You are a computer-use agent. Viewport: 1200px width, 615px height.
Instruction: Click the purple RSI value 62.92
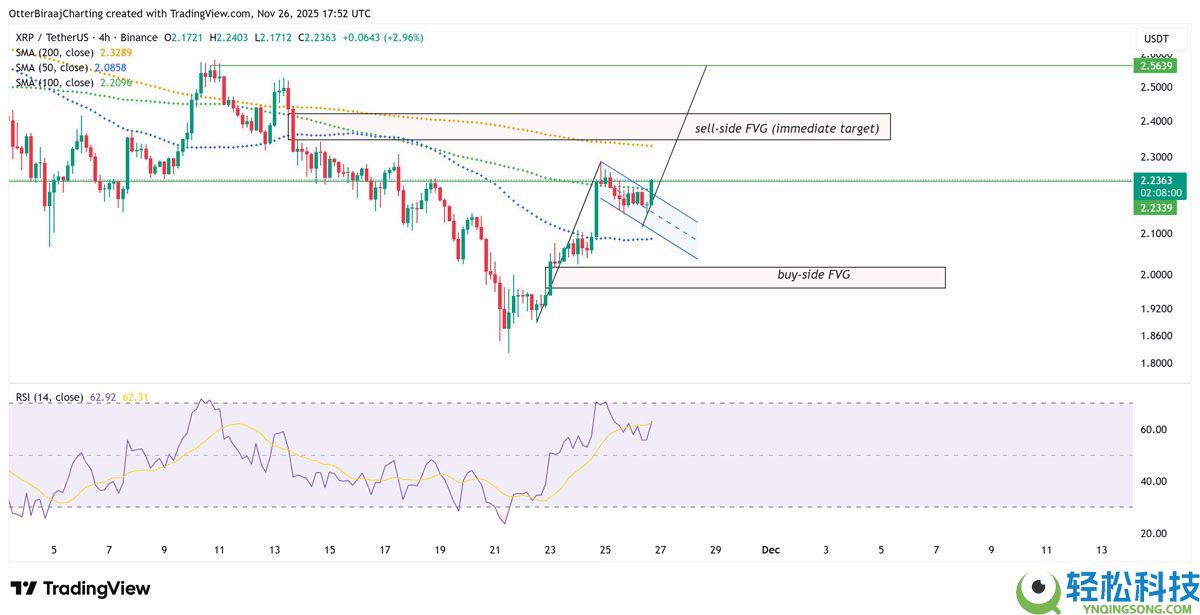tap(103, 397)
